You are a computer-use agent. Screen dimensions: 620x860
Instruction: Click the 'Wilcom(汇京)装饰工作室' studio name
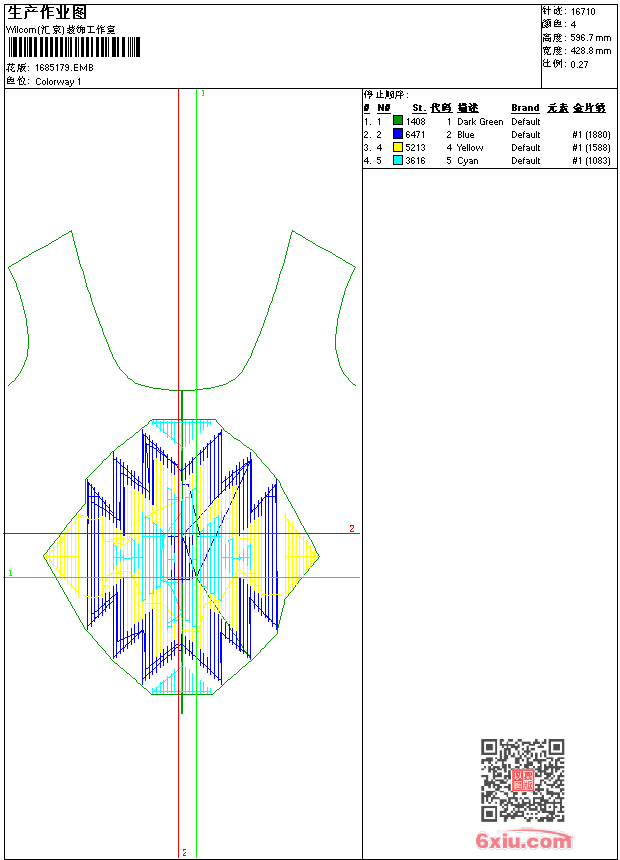61,30
